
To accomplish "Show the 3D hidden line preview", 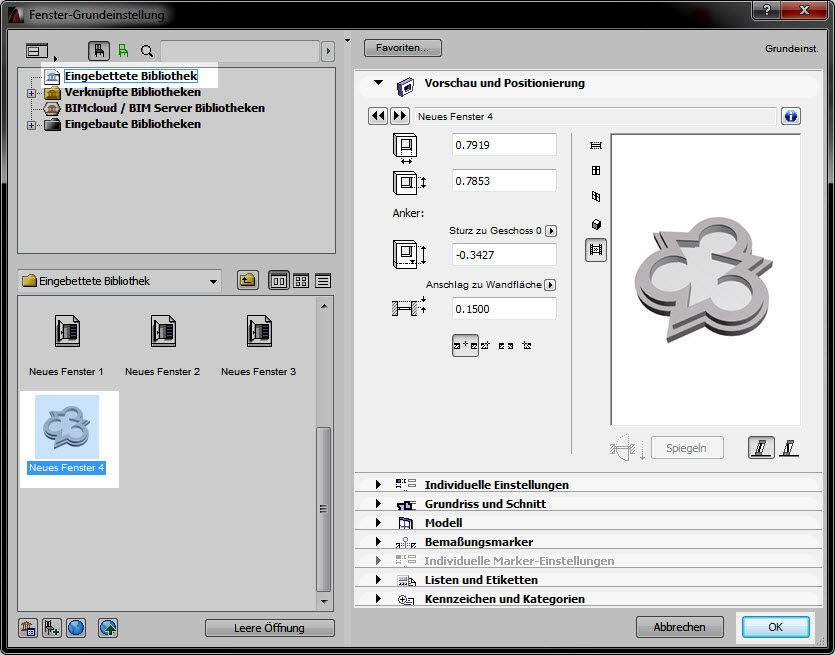I will (x=596, y=196).
